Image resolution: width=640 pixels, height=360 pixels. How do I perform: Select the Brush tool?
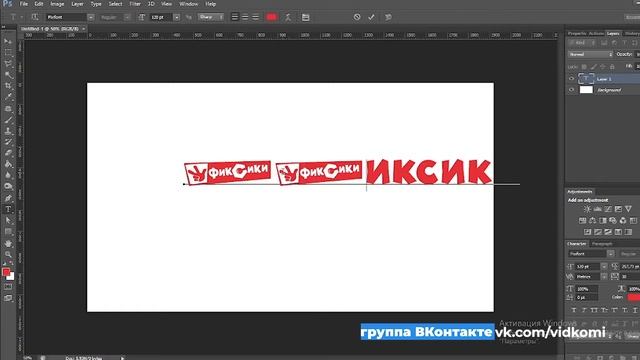[8, 120]
